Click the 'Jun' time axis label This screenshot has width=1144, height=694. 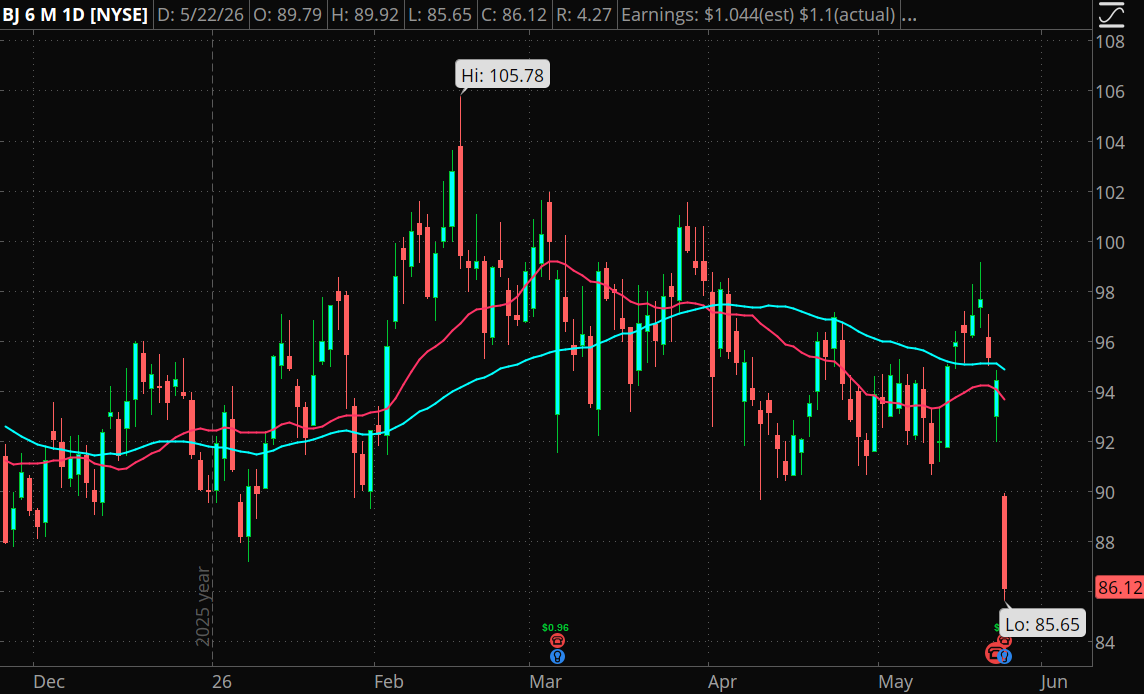click(1054, 682)
